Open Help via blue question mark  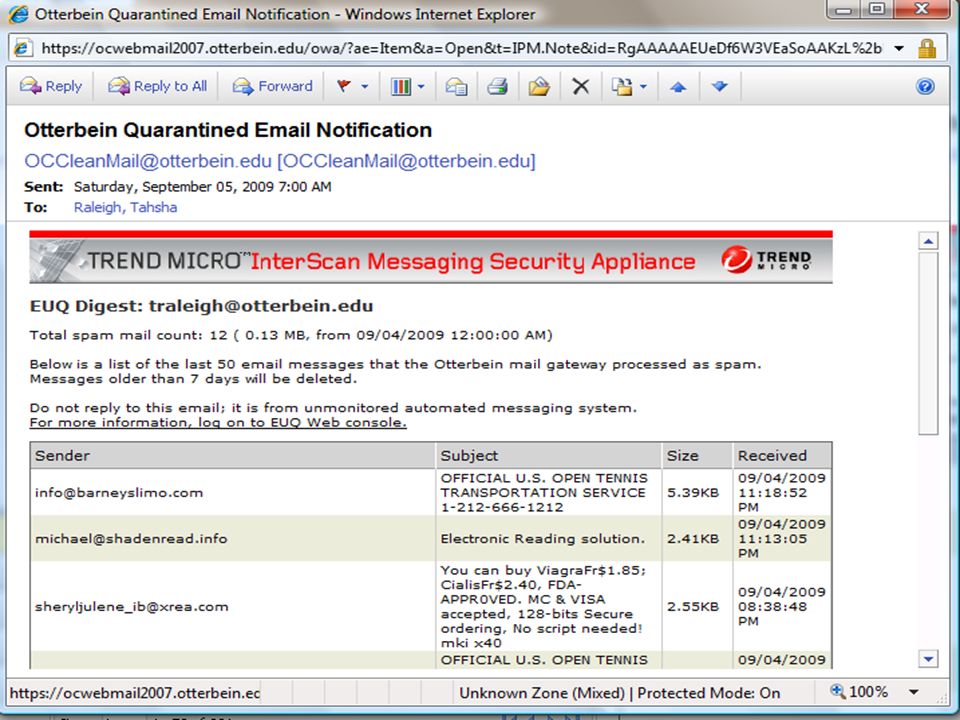[x=925, y=86]
